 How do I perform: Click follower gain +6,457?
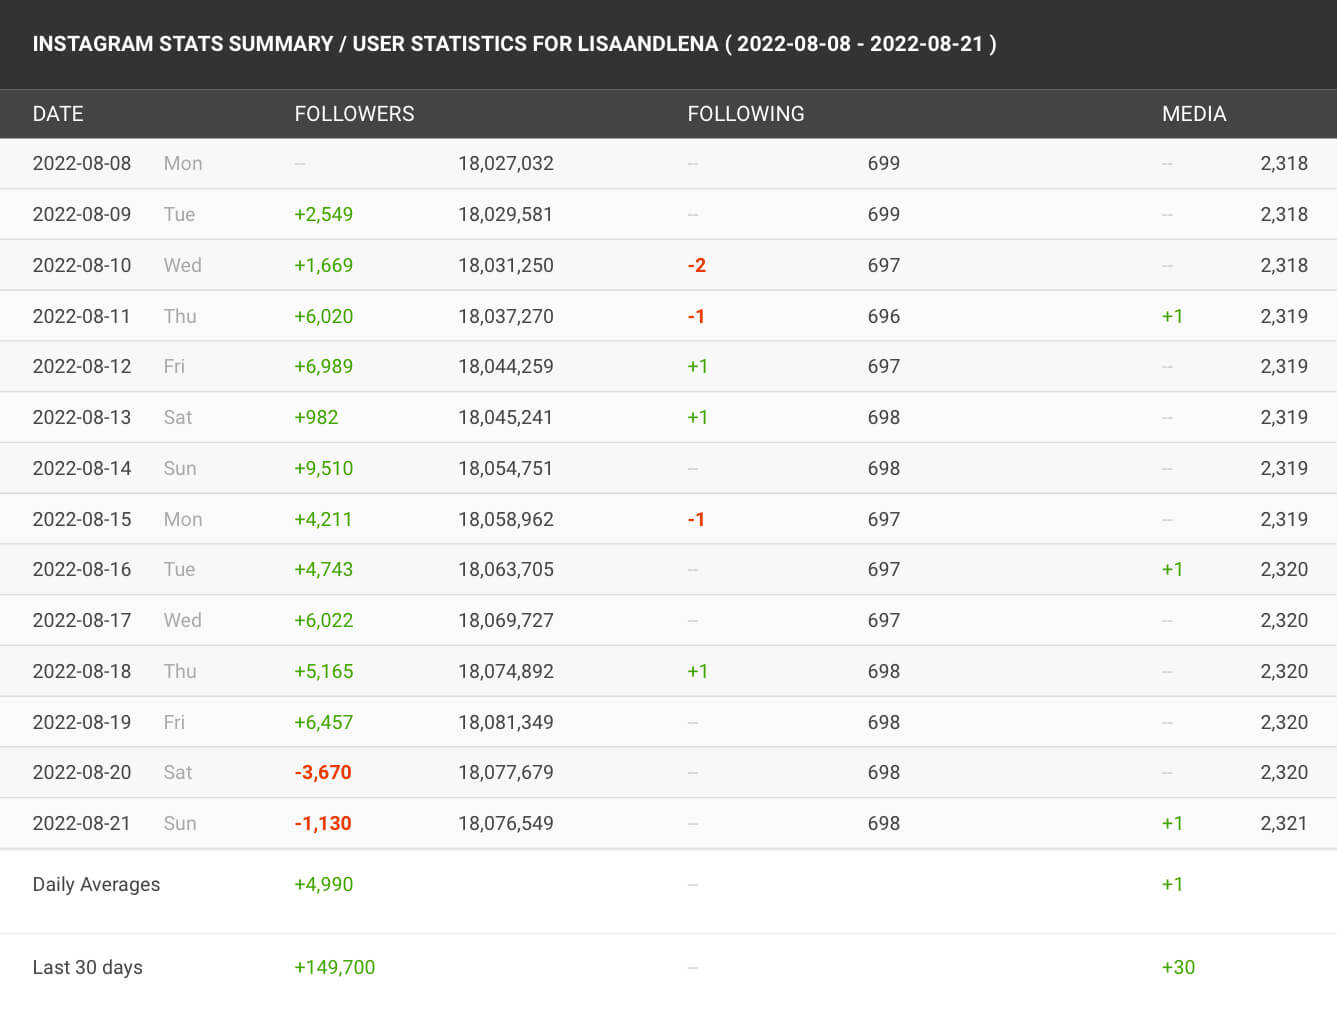(x=323, y=722)
